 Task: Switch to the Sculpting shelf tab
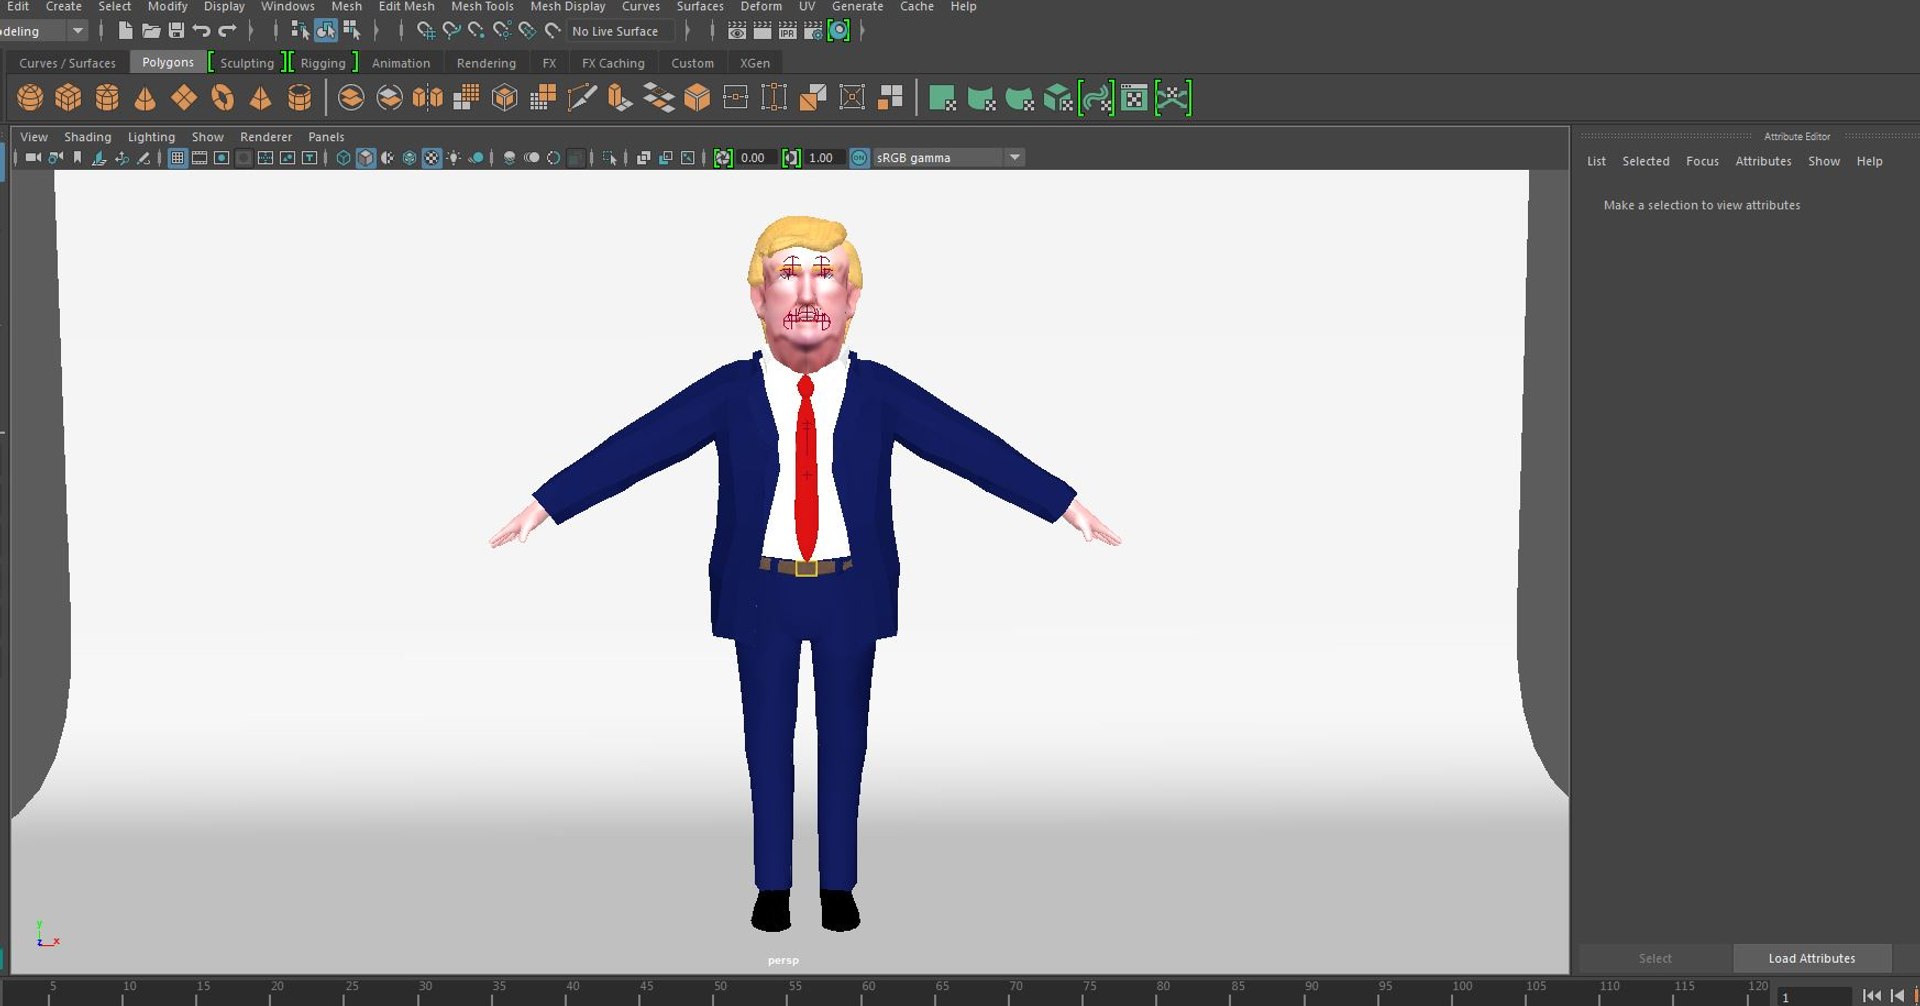tap(247, 63)
